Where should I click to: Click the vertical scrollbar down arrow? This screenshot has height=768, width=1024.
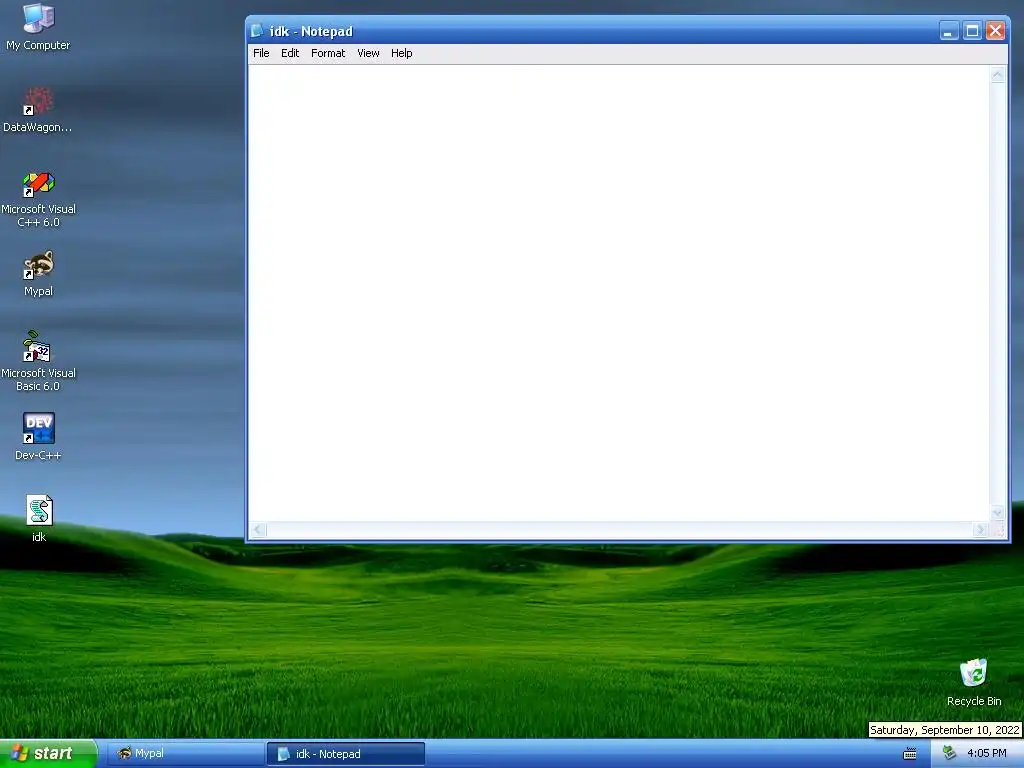997,513
